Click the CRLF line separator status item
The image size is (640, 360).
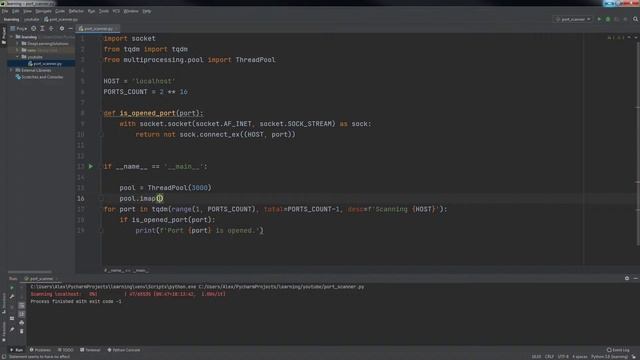click(549, 357)
